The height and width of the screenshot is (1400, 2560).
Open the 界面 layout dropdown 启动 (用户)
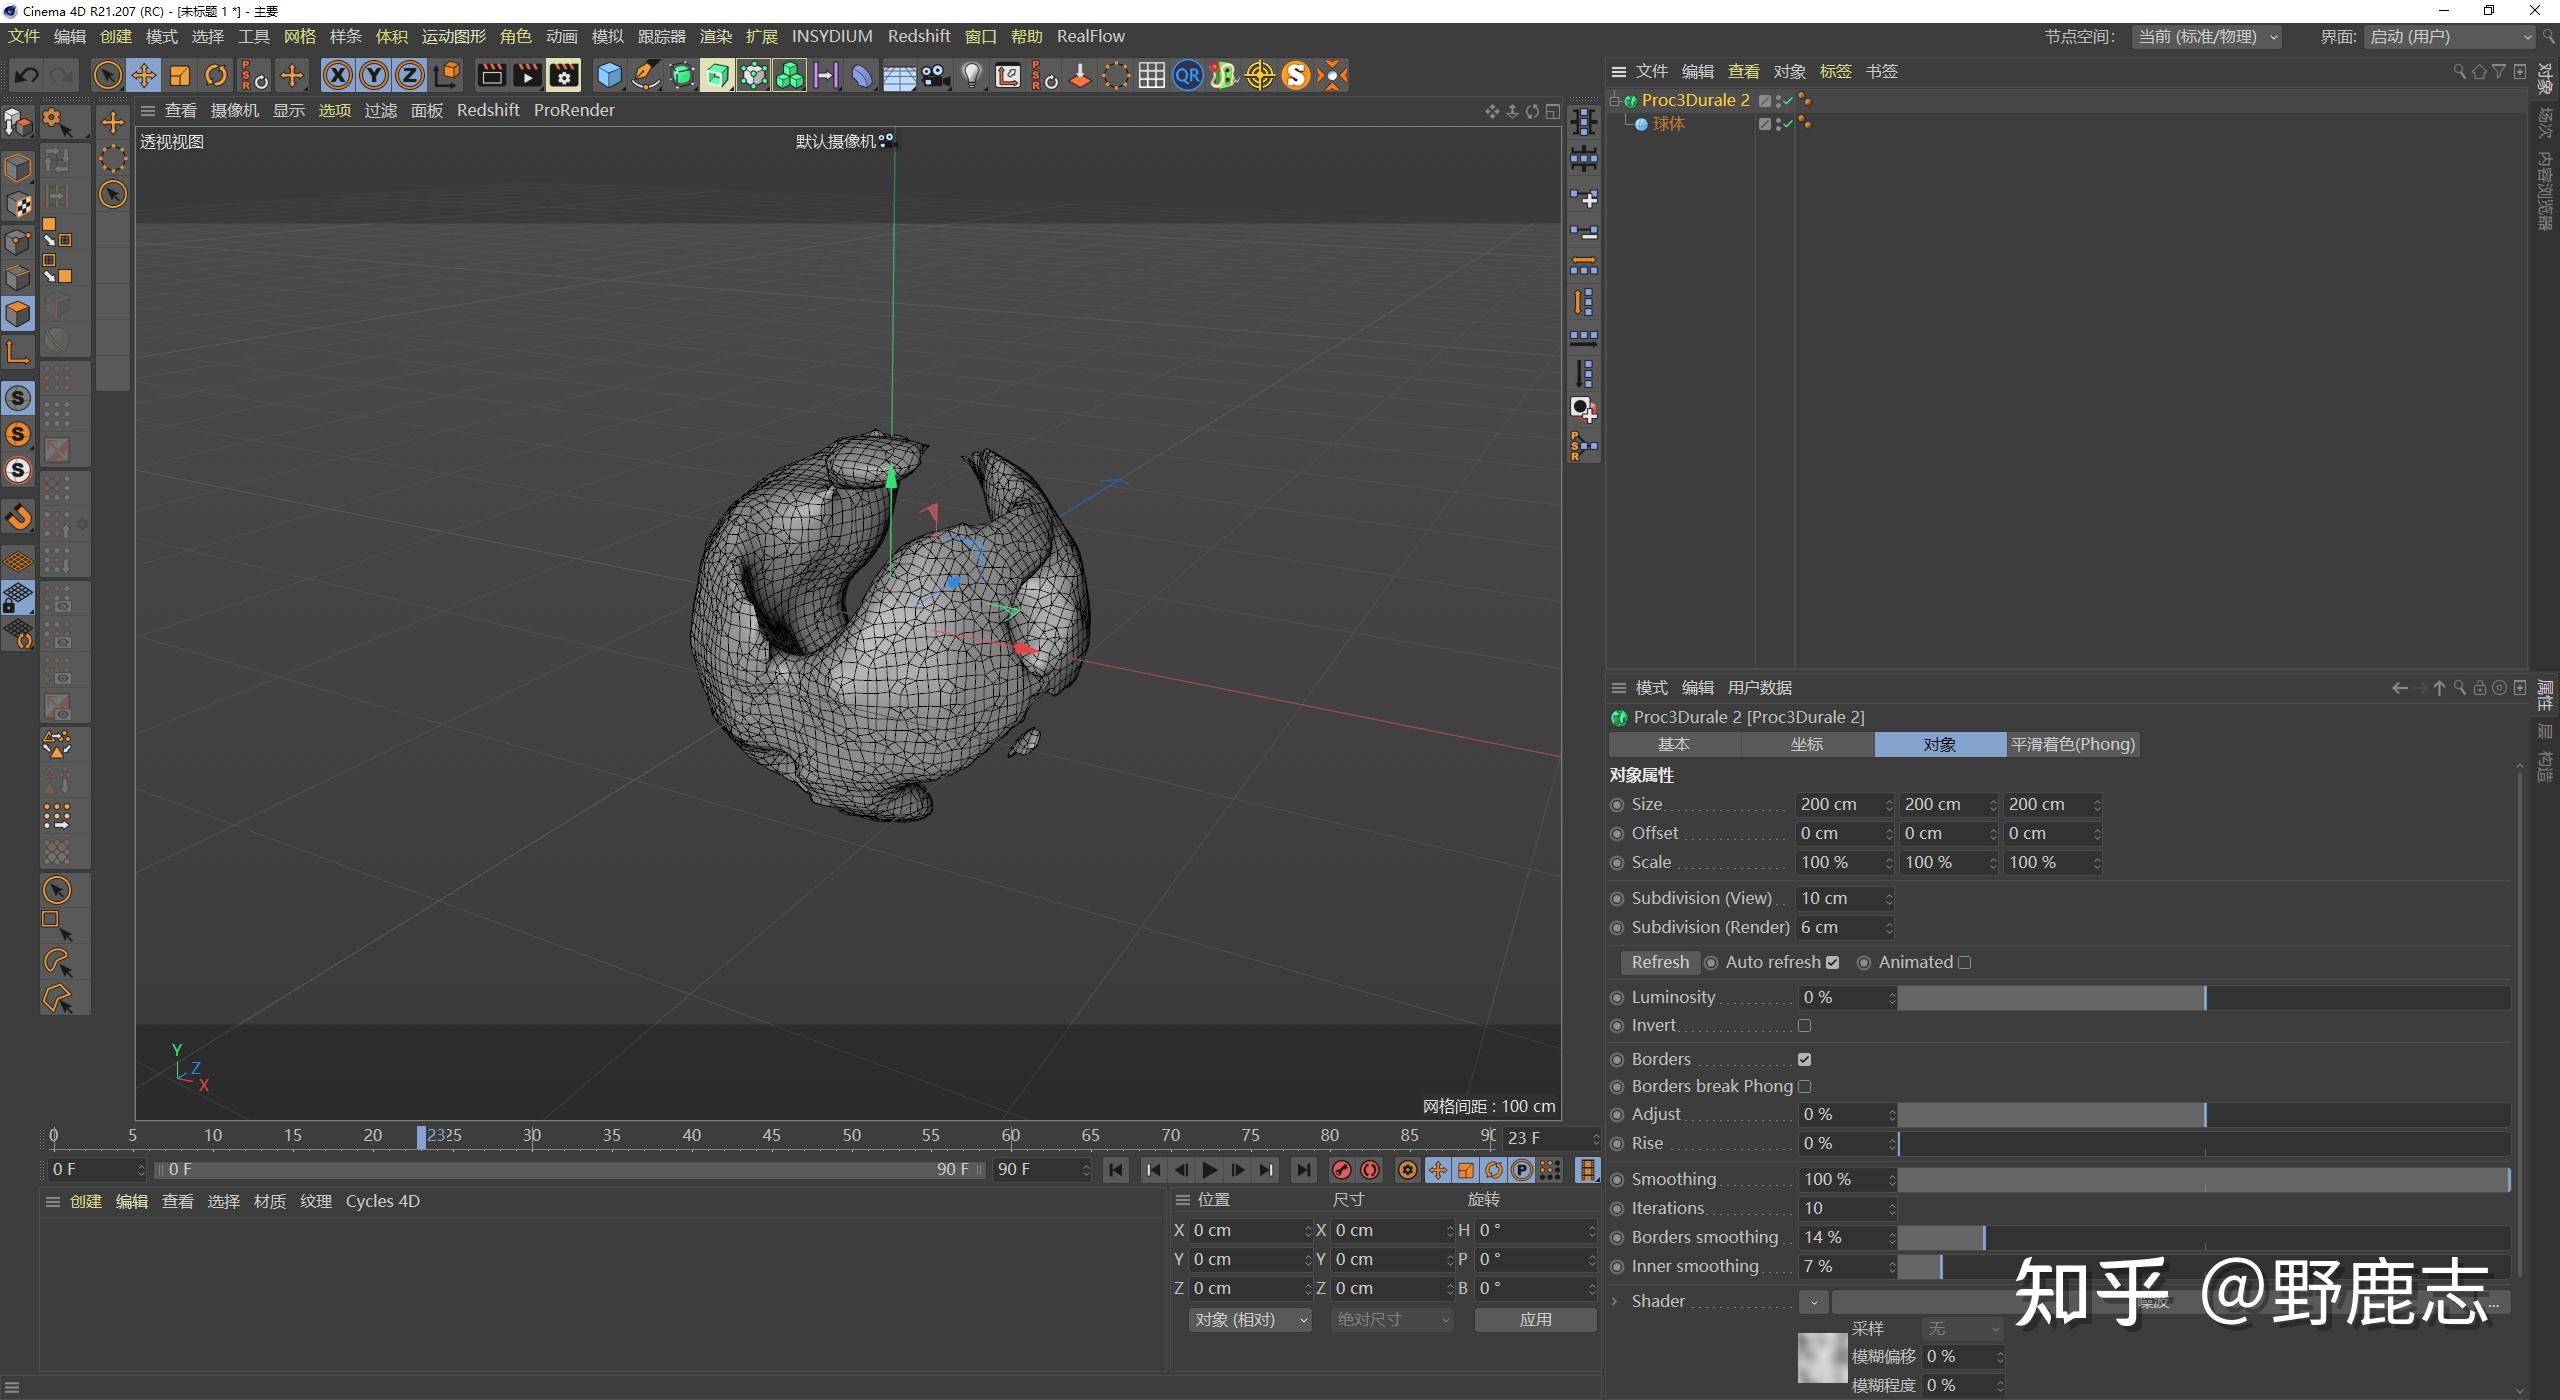2450,37
